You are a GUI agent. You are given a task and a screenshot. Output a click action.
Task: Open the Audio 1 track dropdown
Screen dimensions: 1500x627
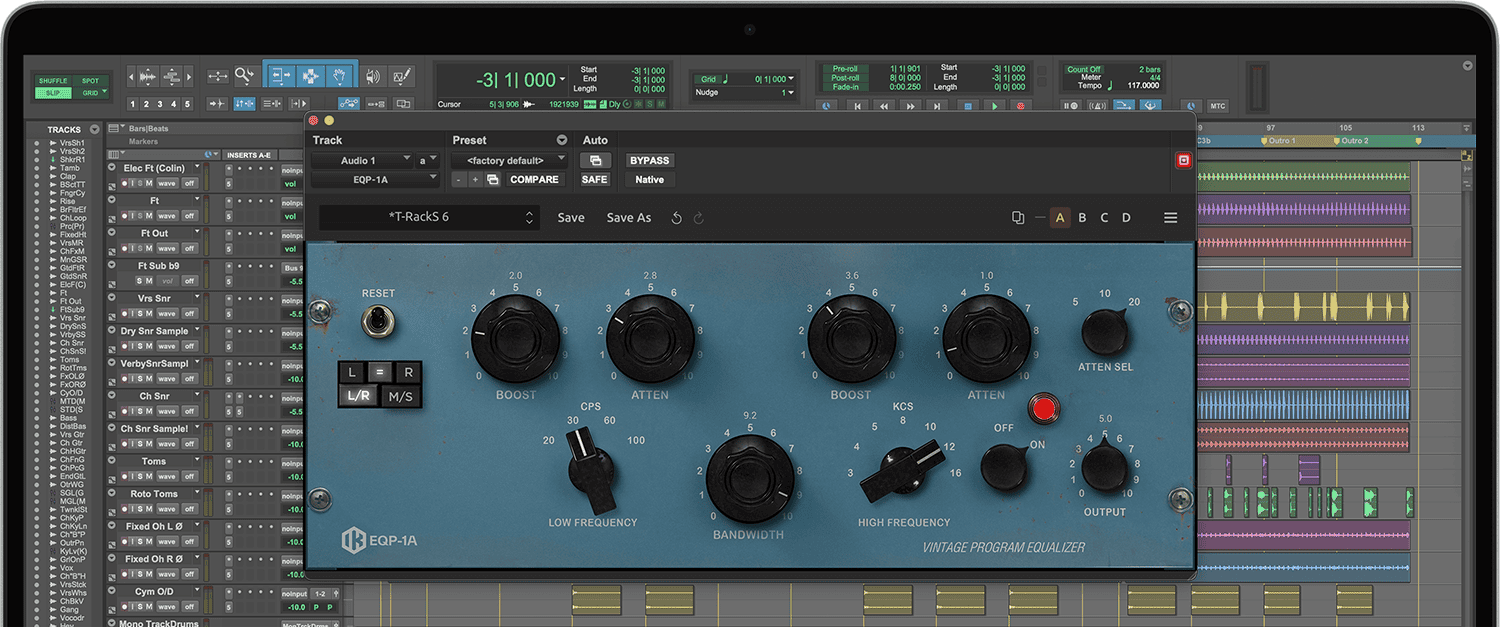368,160
